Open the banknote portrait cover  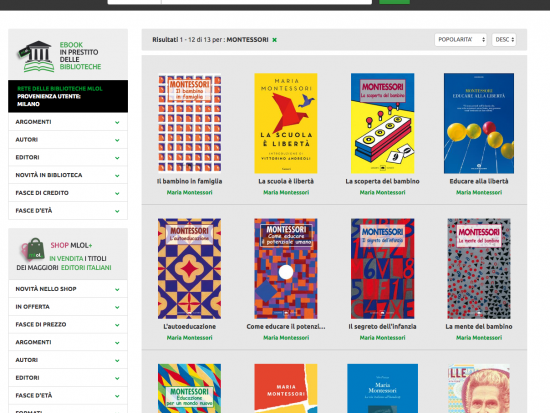pyautogui.click(x=479, y=388)
